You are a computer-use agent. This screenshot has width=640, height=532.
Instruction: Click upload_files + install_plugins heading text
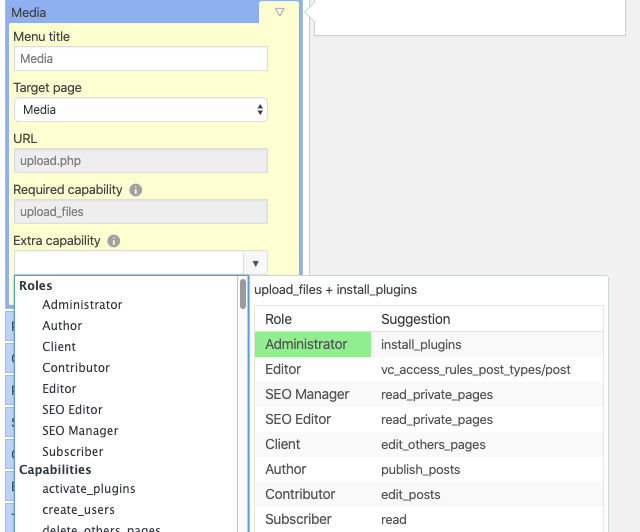coord(336,289)
